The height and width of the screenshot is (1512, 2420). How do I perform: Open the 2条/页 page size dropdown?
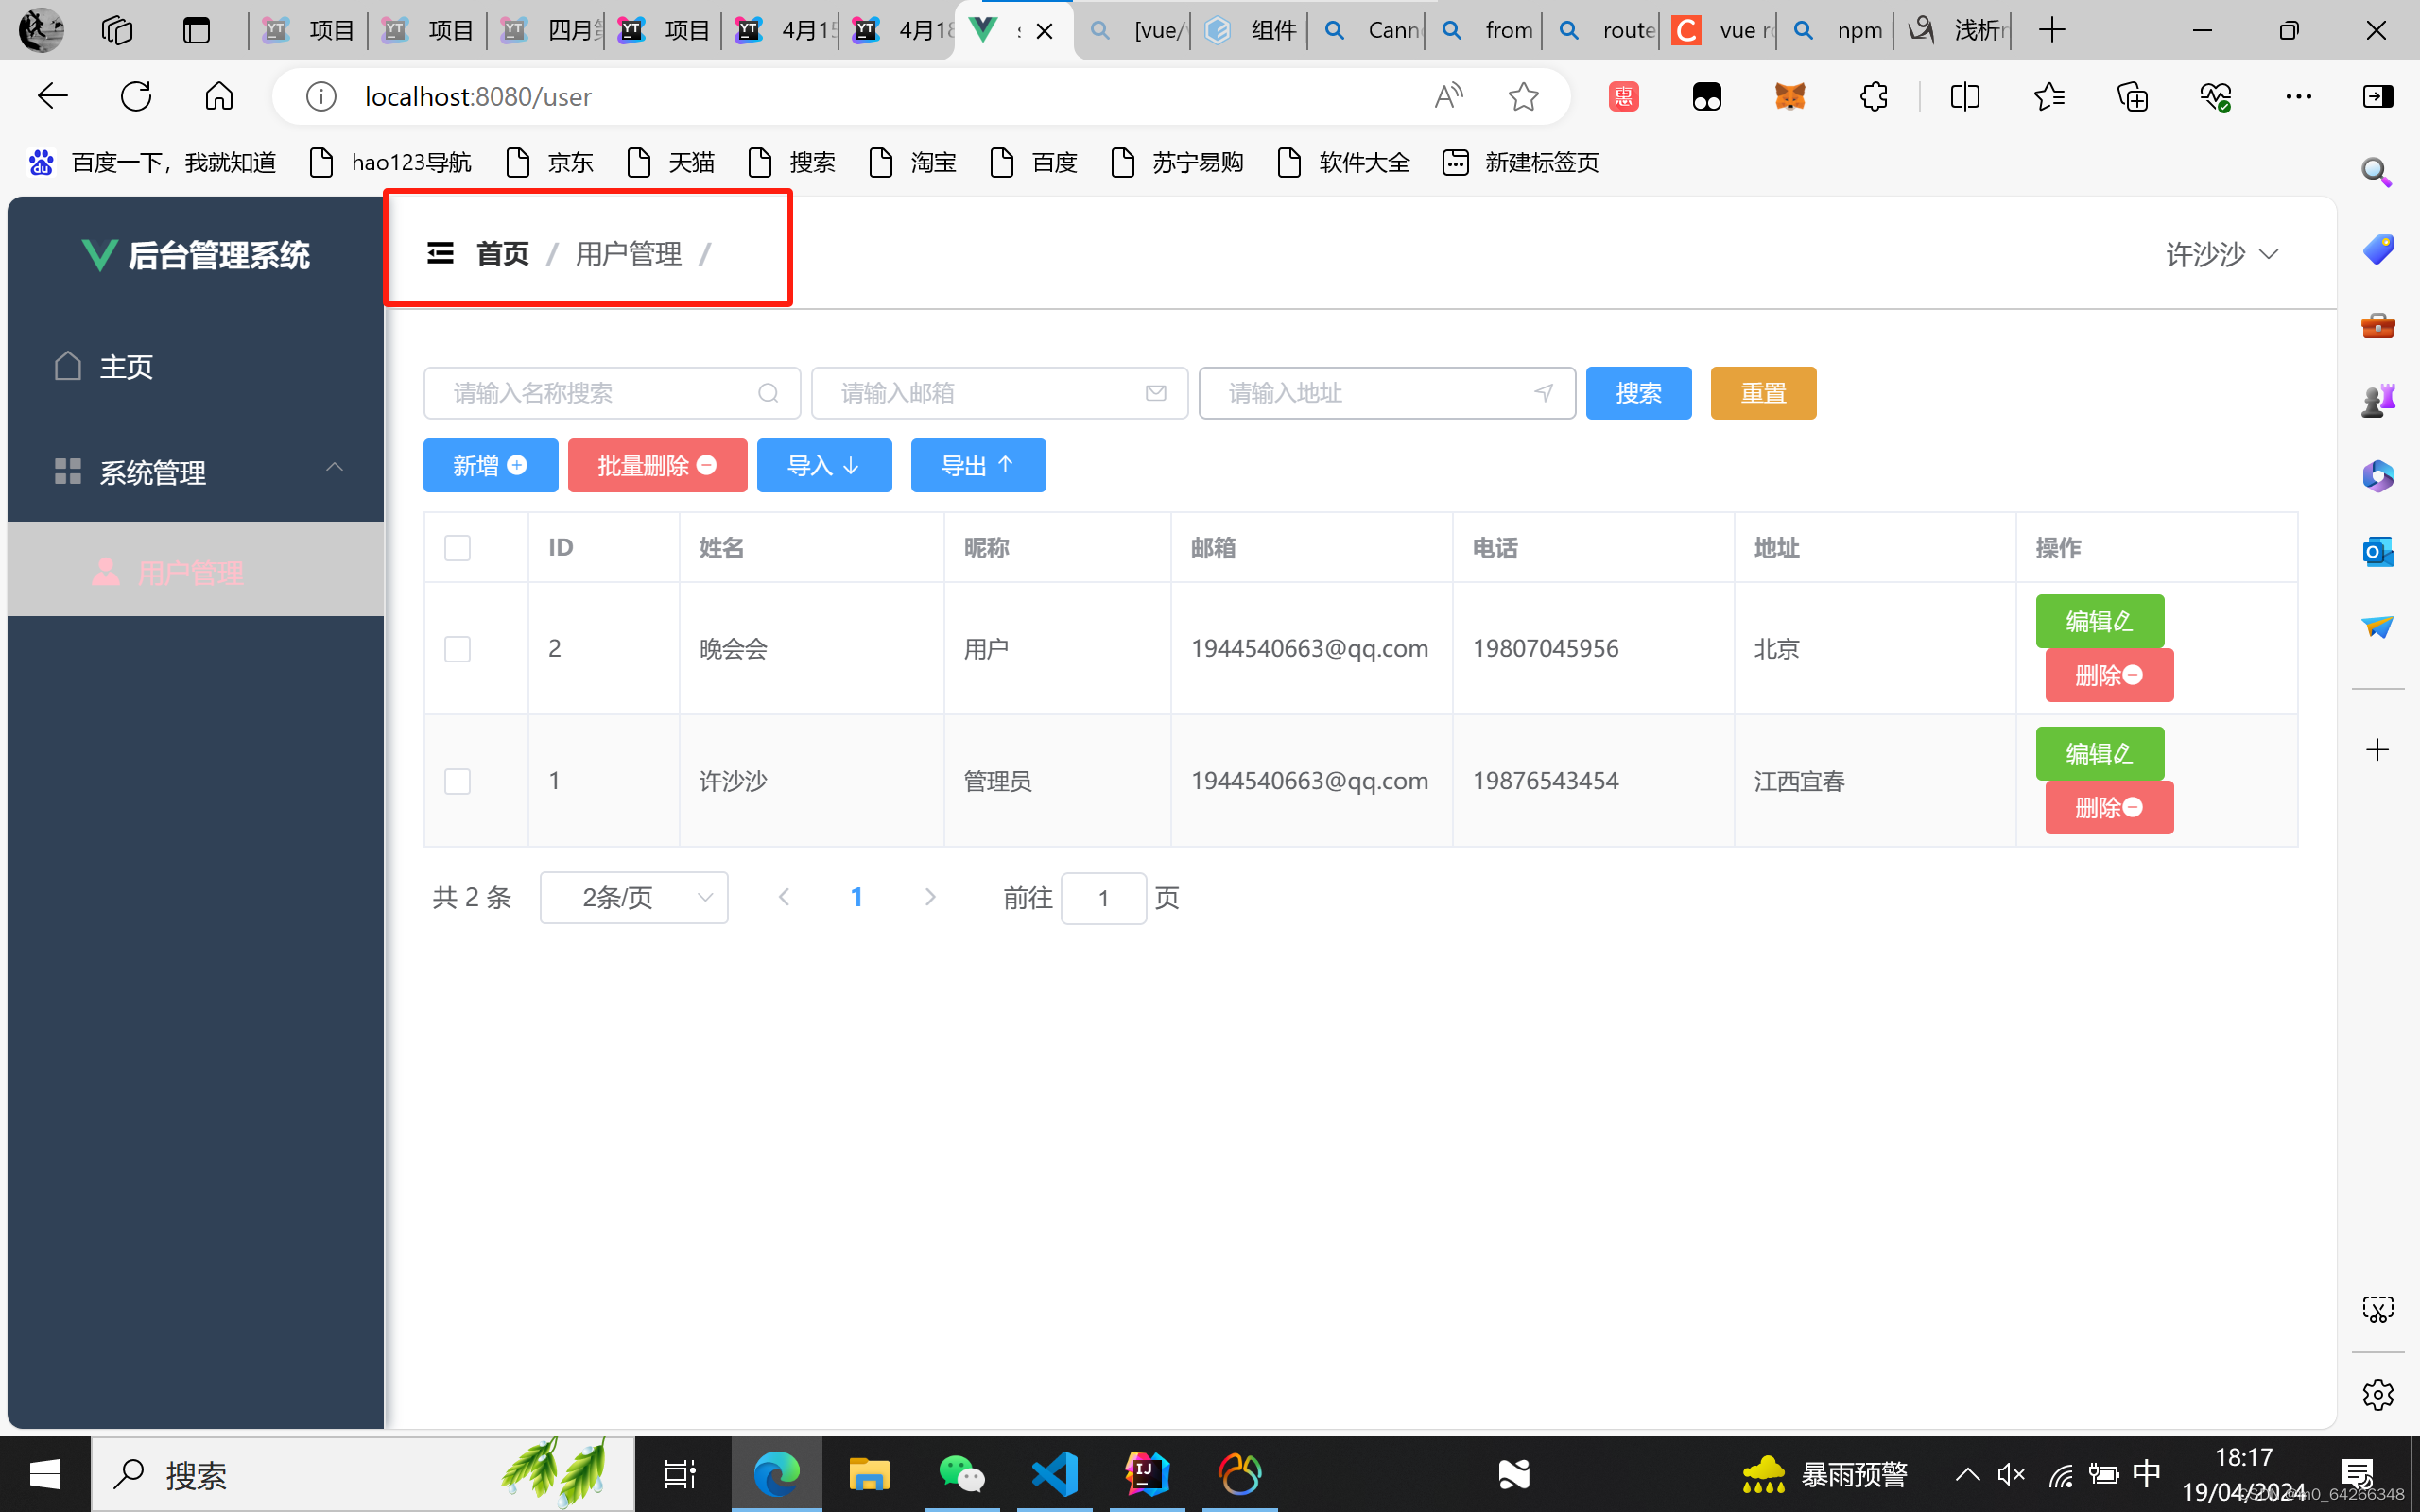tap(633, 897)
